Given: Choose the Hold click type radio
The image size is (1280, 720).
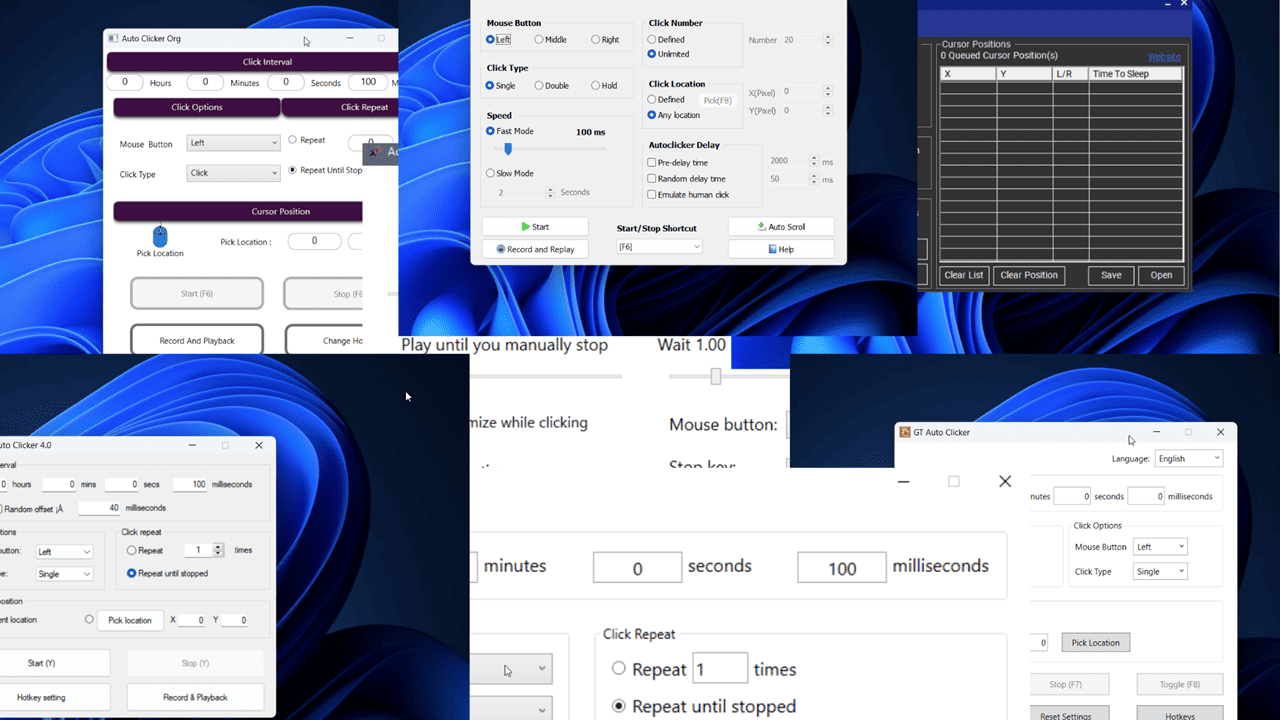Looking at the screenshot, I should [596, 86].
